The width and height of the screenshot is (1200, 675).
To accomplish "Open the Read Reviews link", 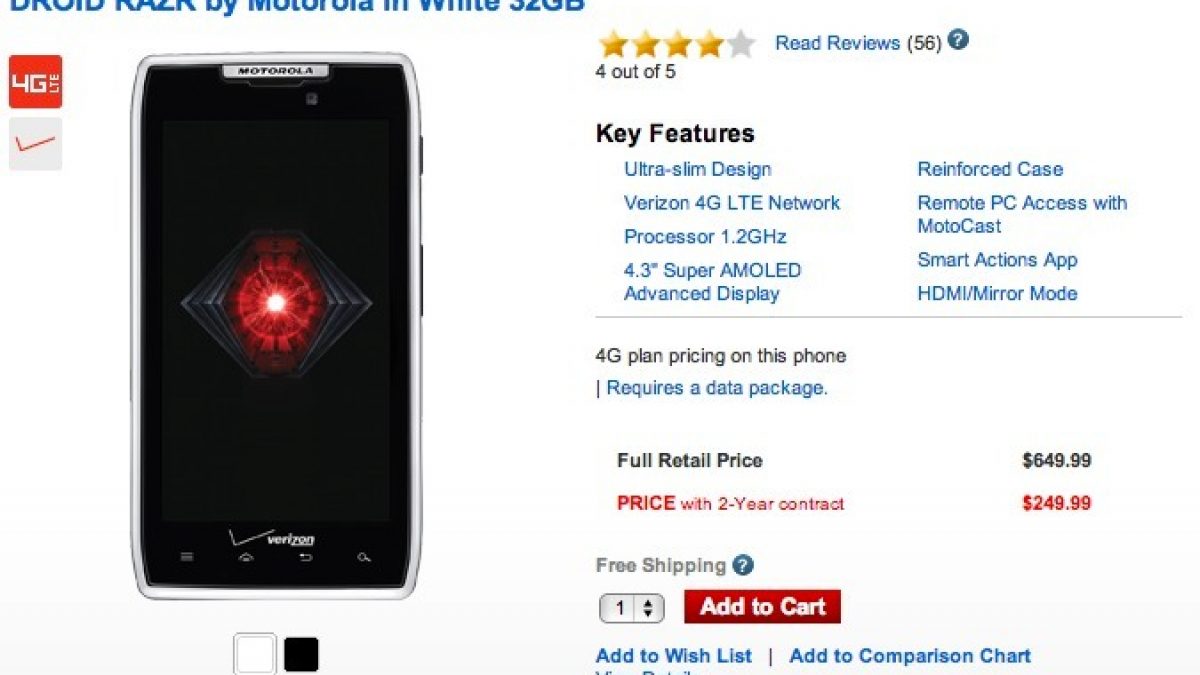I will click(838, 42).
